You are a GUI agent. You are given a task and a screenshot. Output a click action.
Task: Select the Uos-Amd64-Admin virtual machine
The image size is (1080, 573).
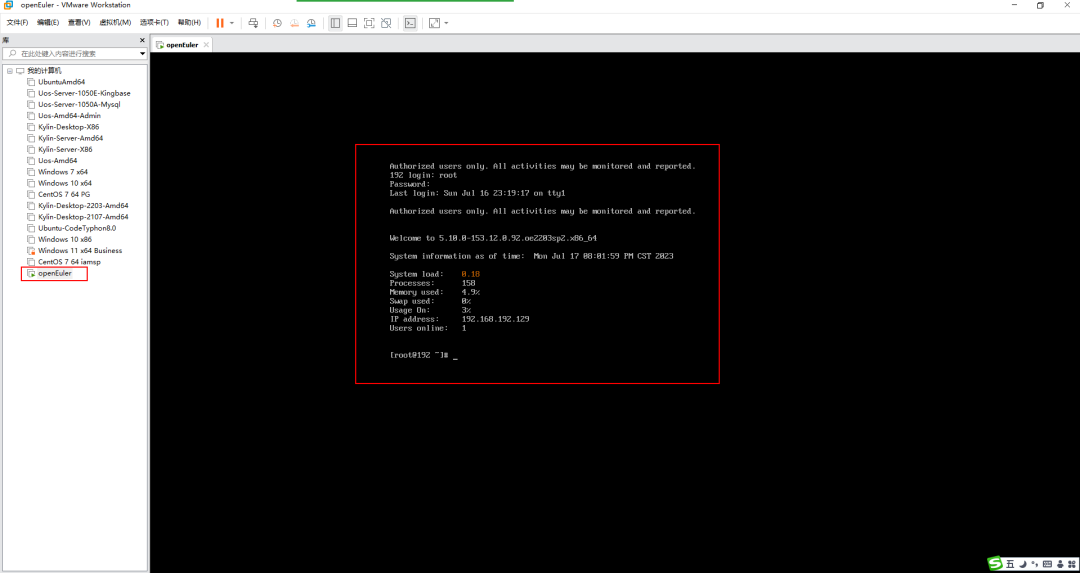click(69, 116)
